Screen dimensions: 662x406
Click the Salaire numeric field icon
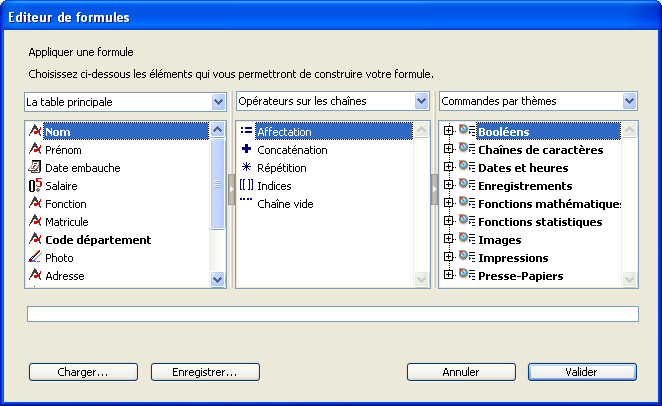35,186
